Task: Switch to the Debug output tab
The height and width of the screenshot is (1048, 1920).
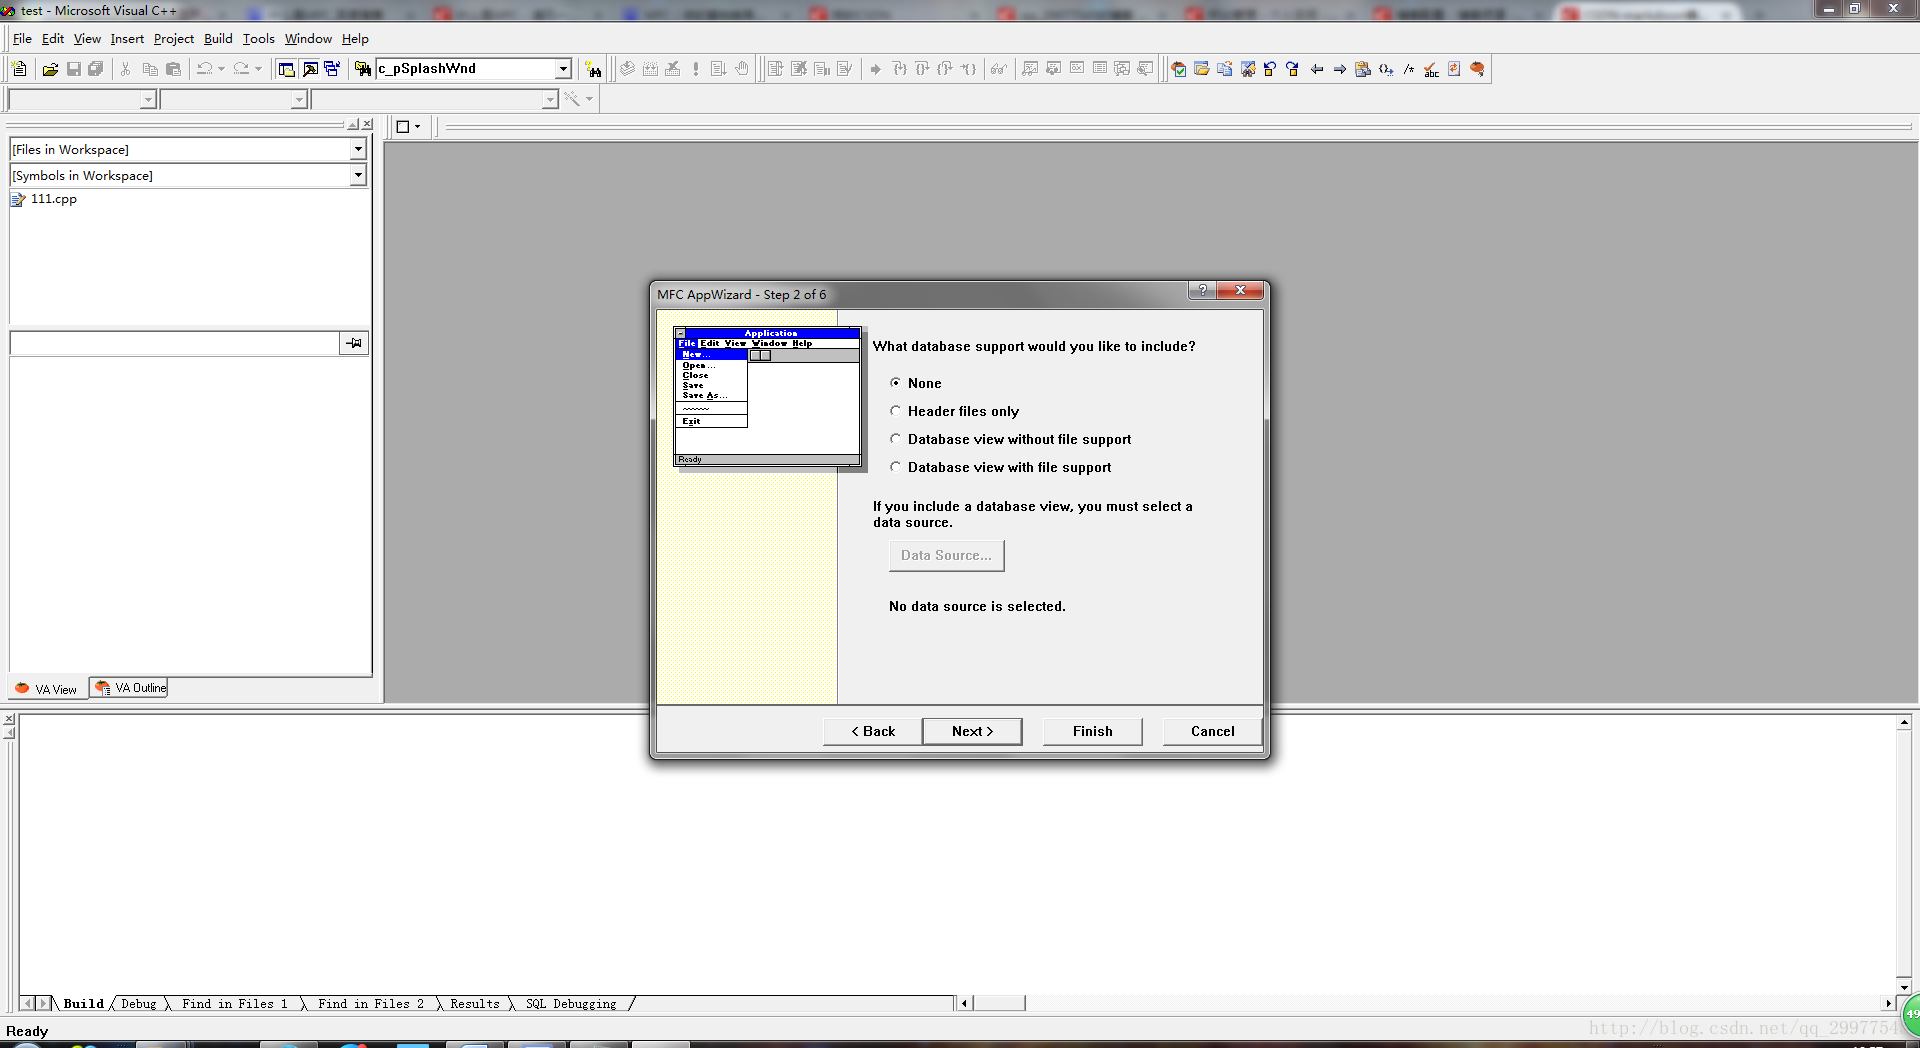Action: (139, 1004)
